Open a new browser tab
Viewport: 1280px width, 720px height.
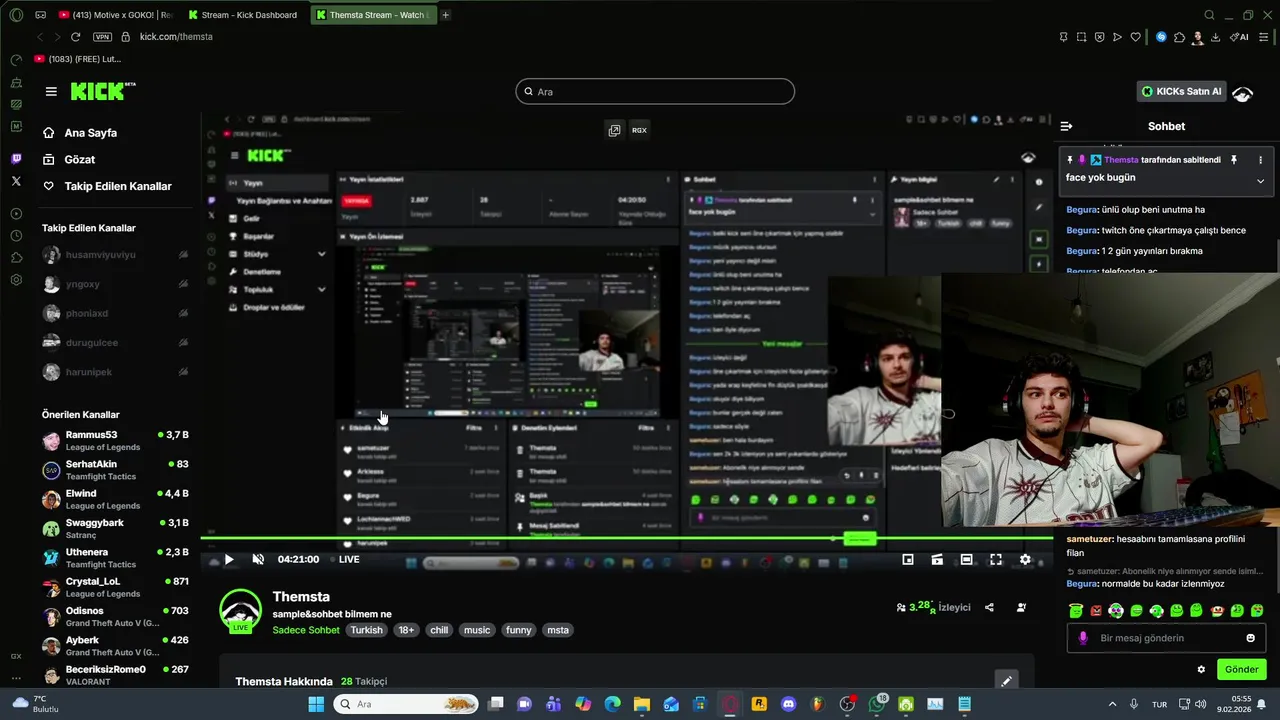click(x=446, y=15)
